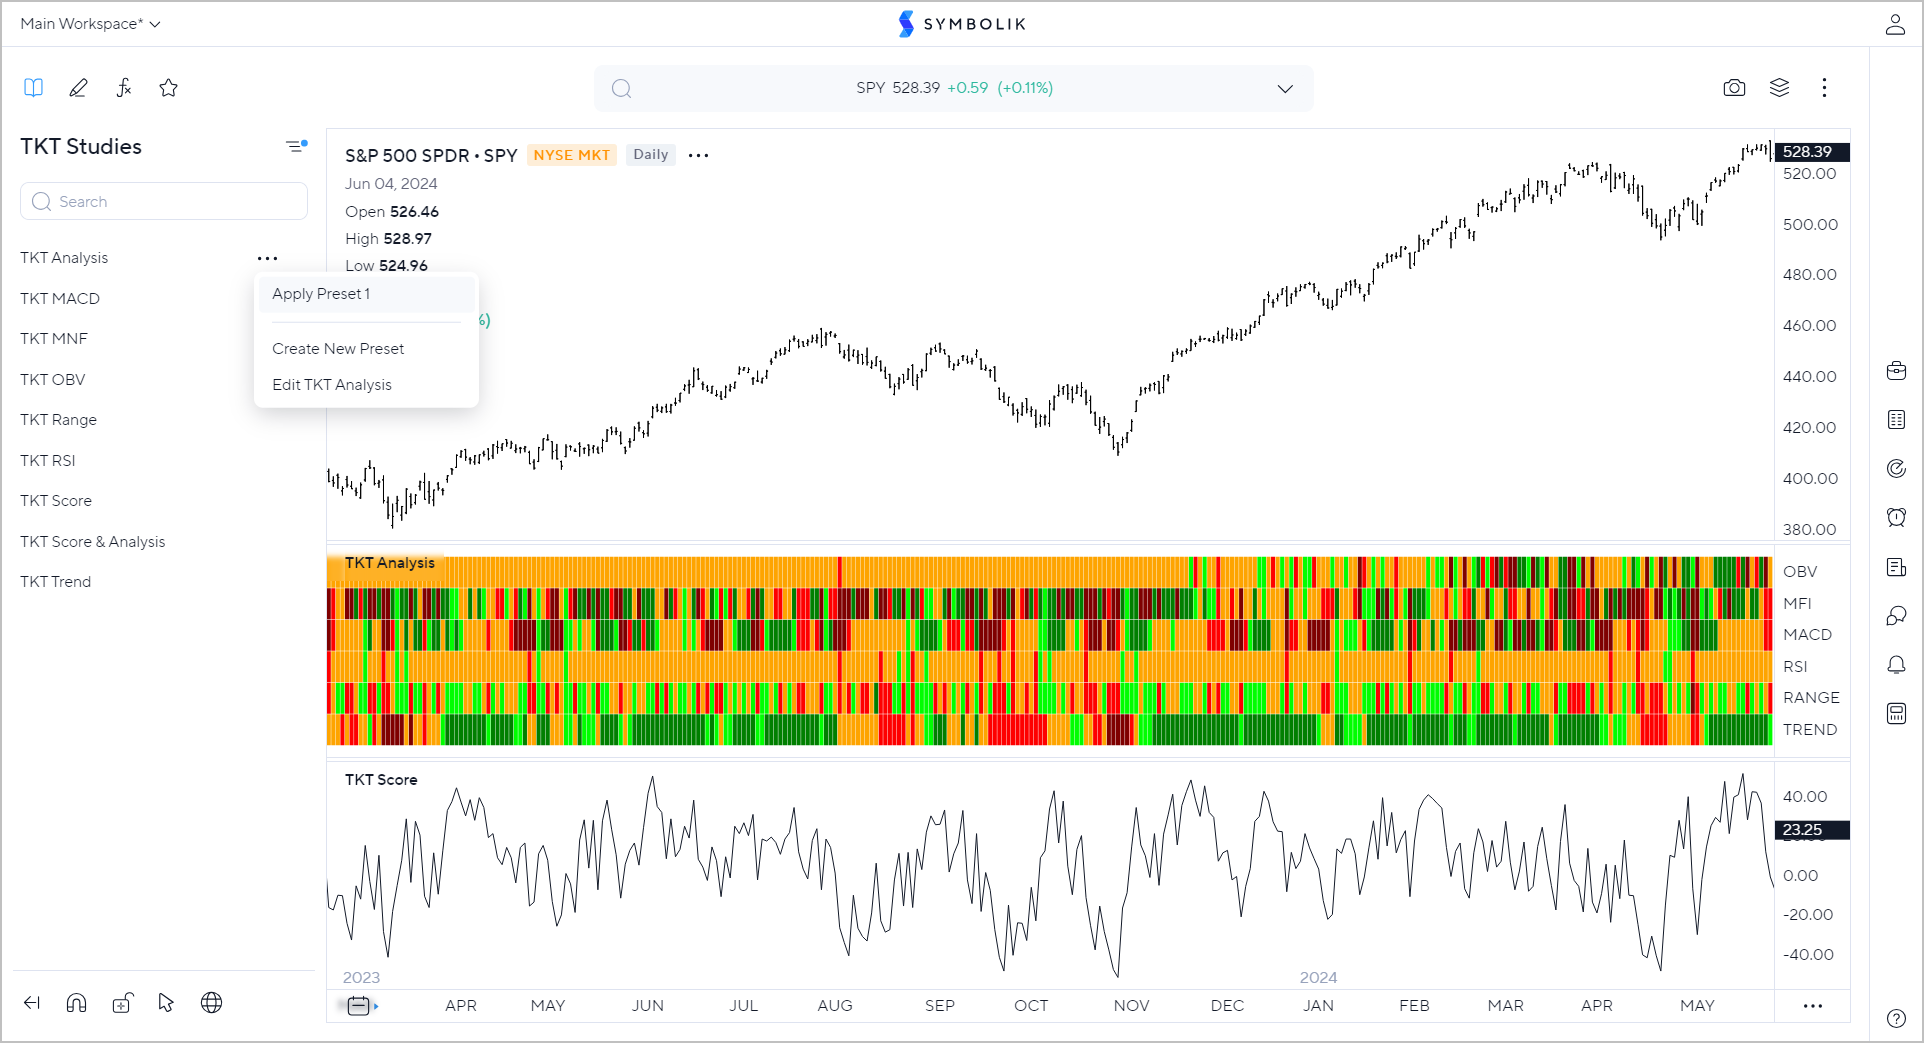Viewport: 1924px width, 1043px height.
Task: Open the notification bell icon
Action: pyautogui.click(x=1896, y=665)
